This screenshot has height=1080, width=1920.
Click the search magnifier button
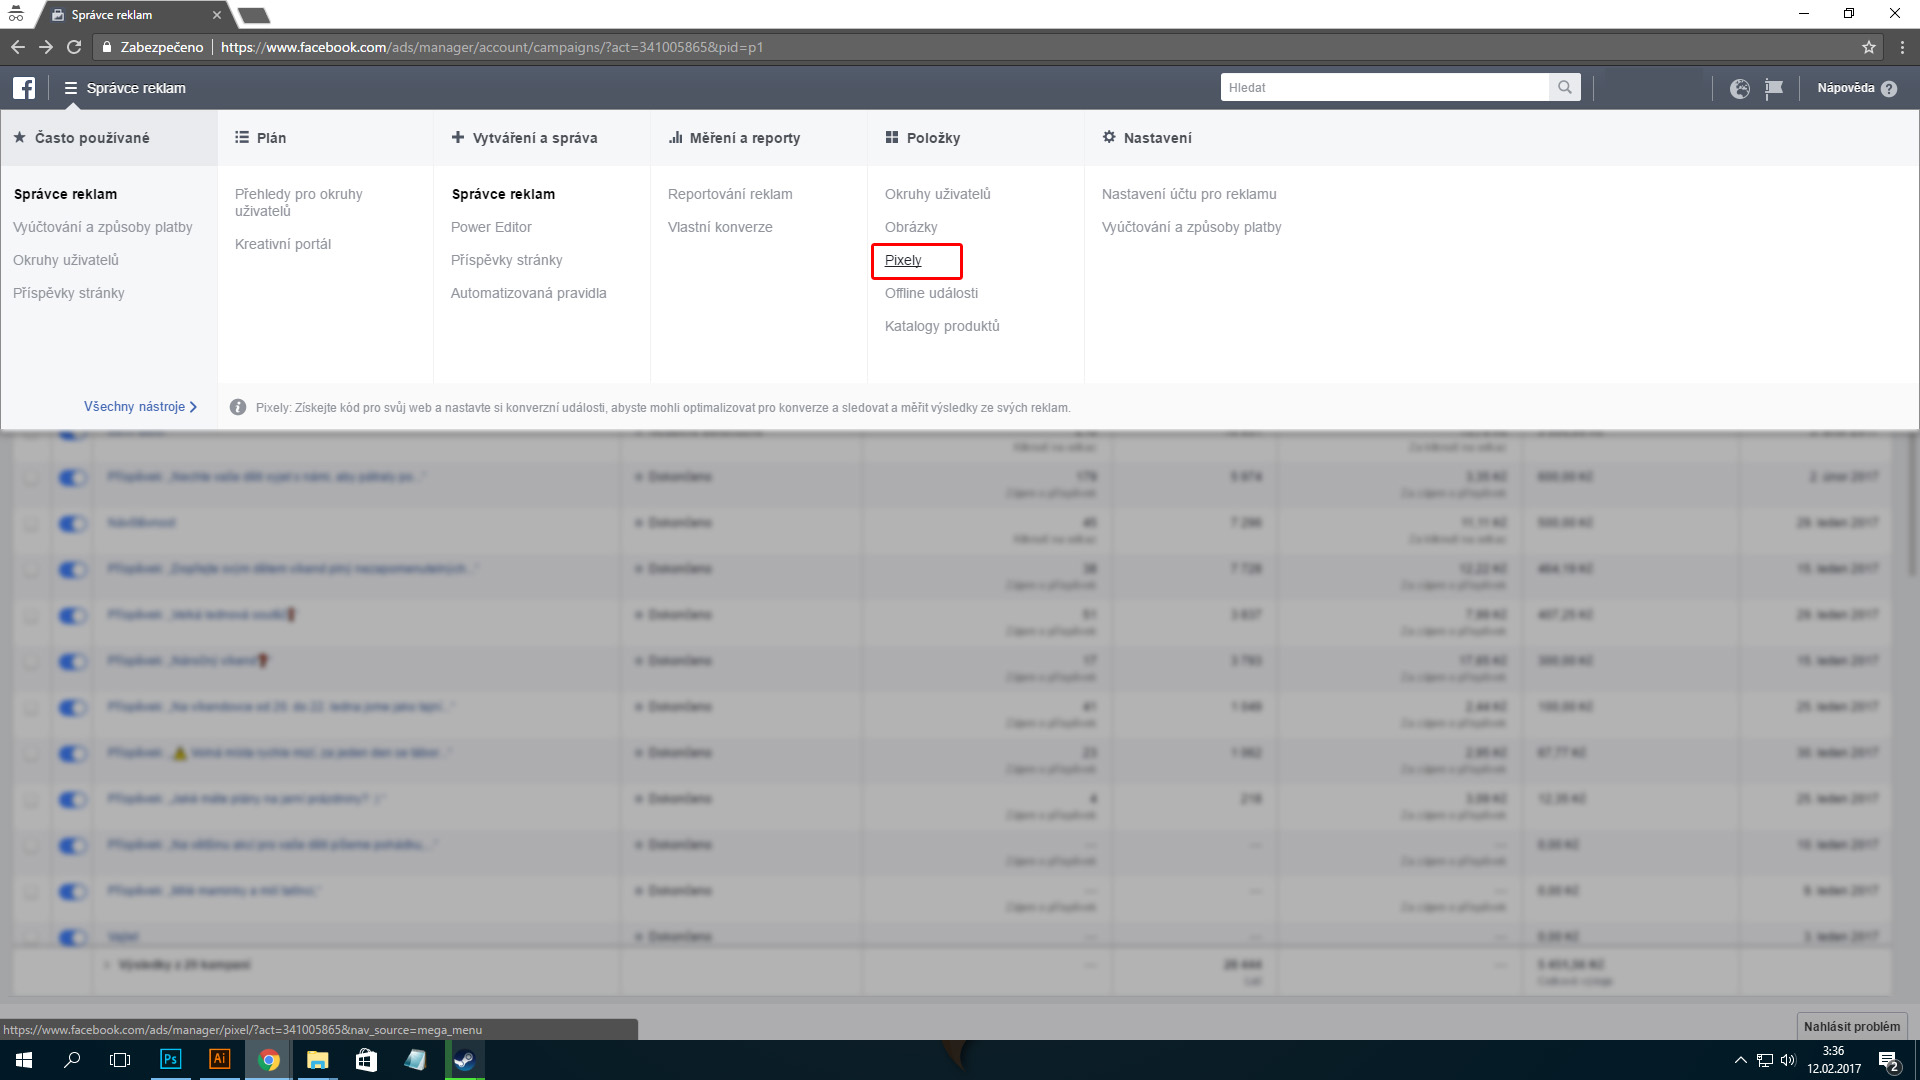pos(1565,88)
